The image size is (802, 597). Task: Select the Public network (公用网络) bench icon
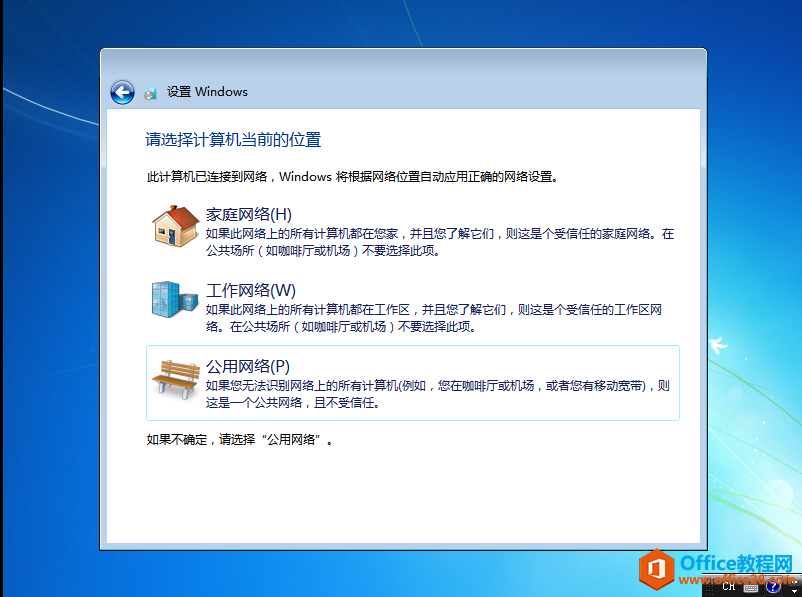click(x=176, y=379)
